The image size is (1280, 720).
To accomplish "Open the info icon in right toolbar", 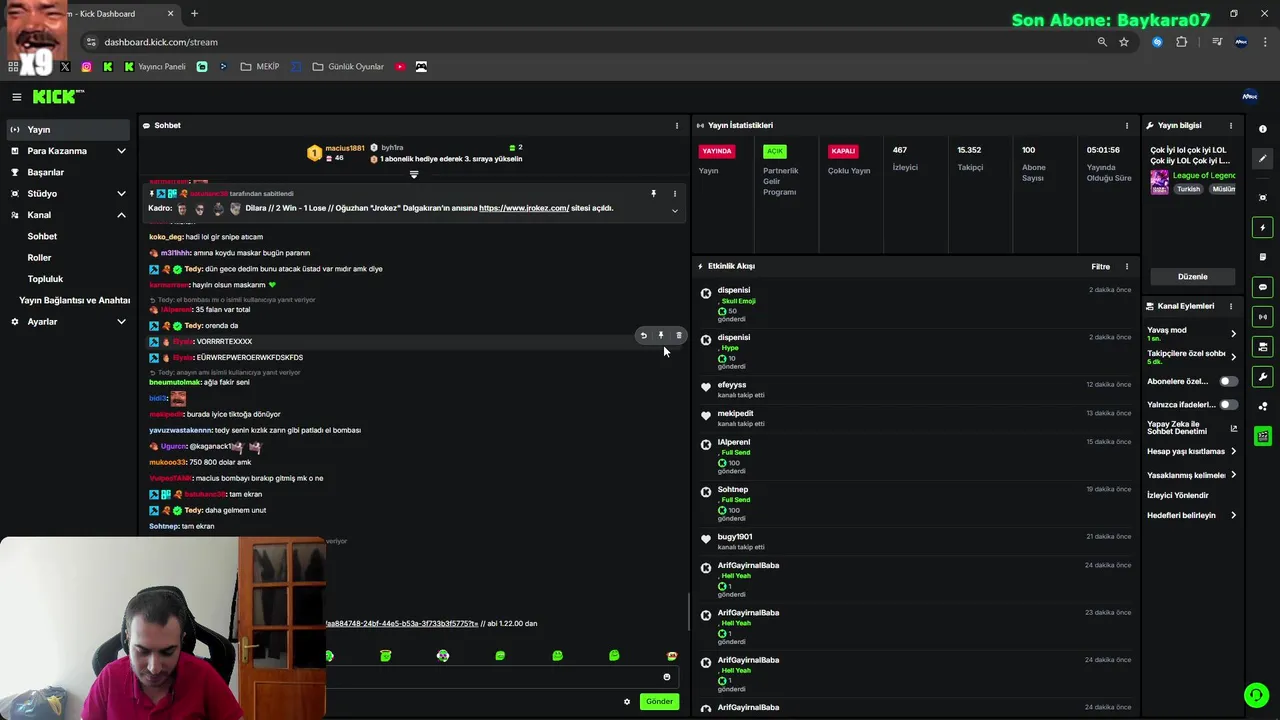I will coord(1263,129).
